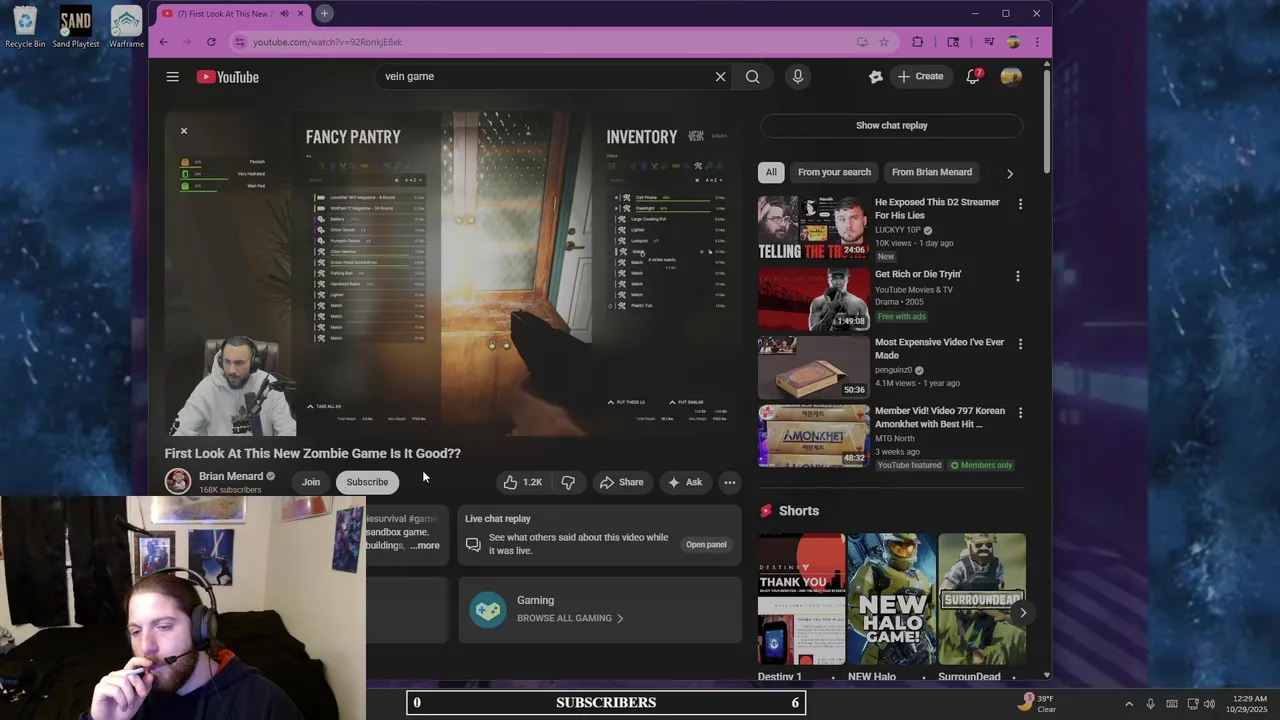The image size is (1280, 720).
Task: Open the YouTube hamburger guide menu
Action: coord(172,77)
